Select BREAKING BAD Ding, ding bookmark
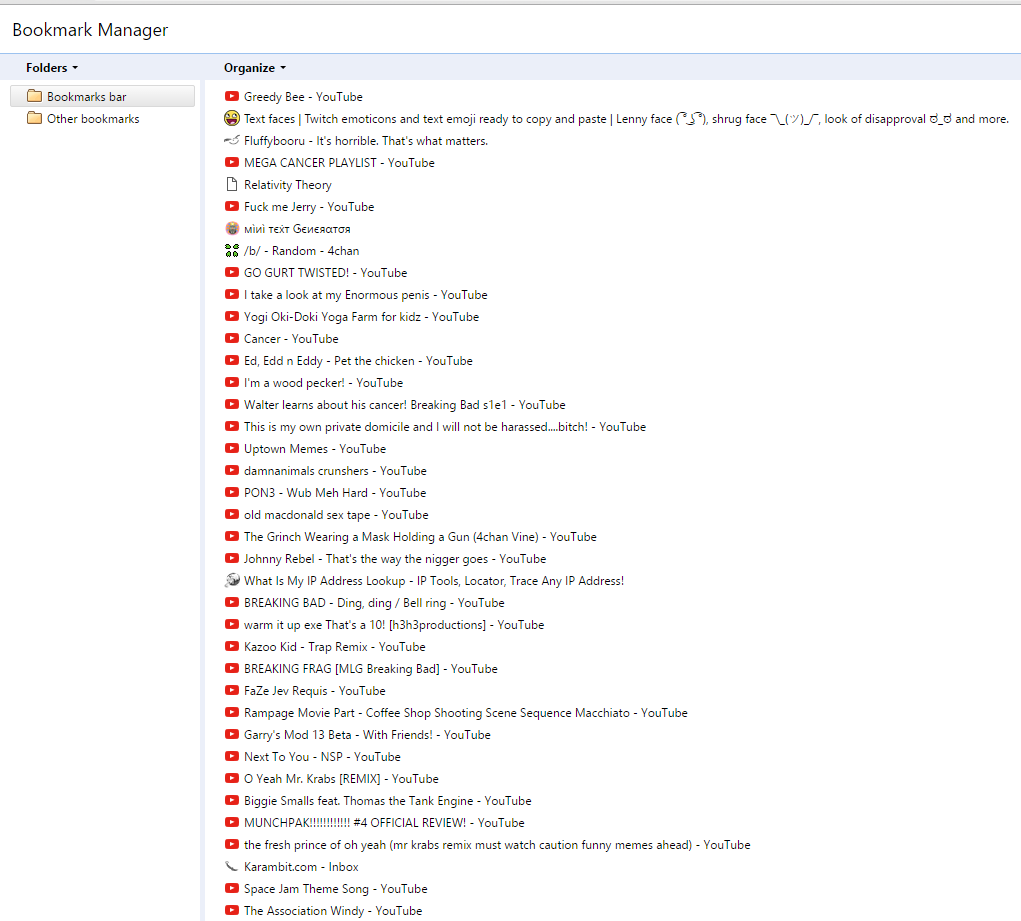 click(x=374, y=603)
